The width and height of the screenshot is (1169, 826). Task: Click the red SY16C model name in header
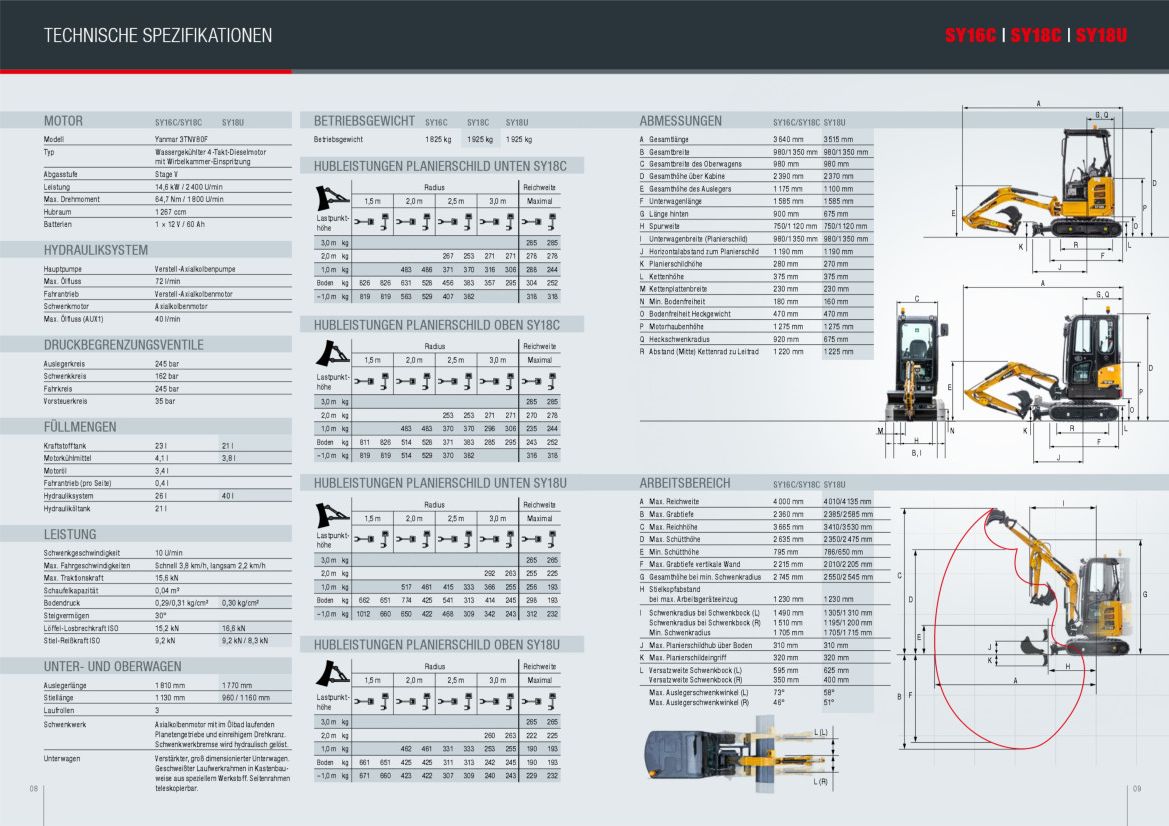970,35
